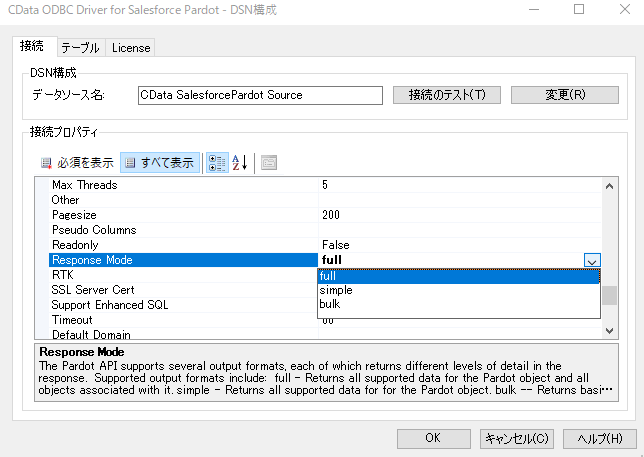Screen dimensions: 644x457
Task: Click the Pagesize value 200
Action: pos(460,215)
